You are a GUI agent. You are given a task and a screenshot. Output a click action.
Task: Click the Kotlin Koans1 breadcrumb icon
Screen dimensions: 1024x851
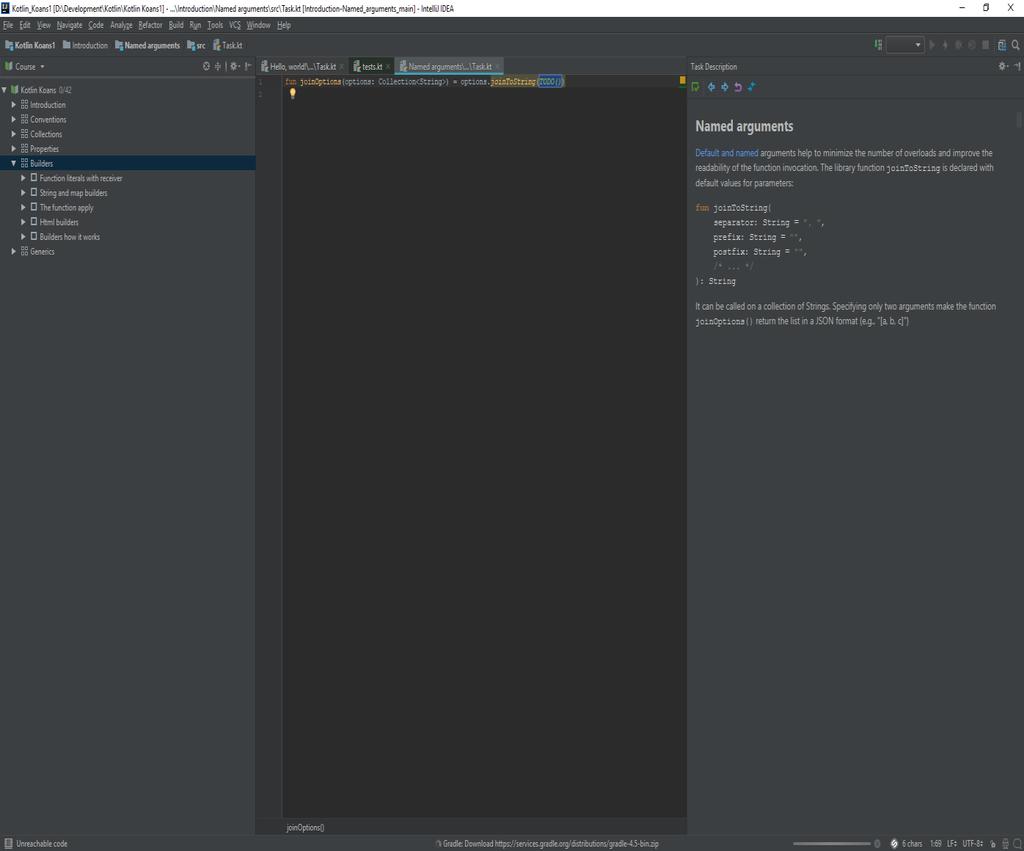(x=9, y=45)
